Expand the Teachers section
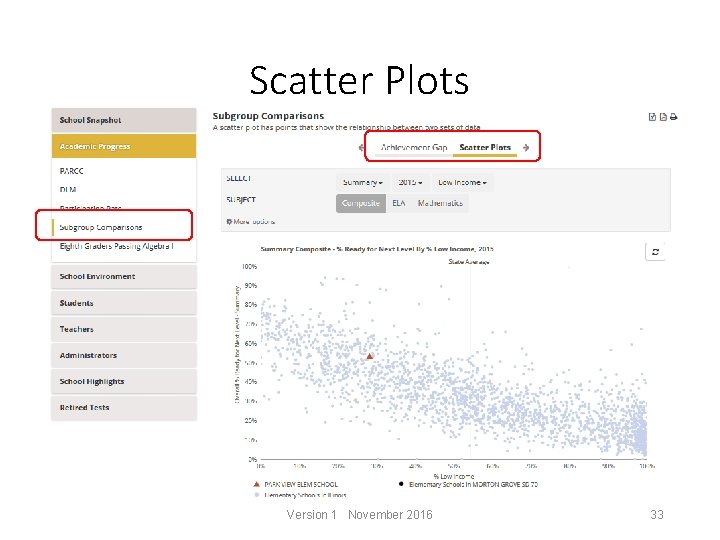This screenshot has width=720, height=540. click(124, 329)
